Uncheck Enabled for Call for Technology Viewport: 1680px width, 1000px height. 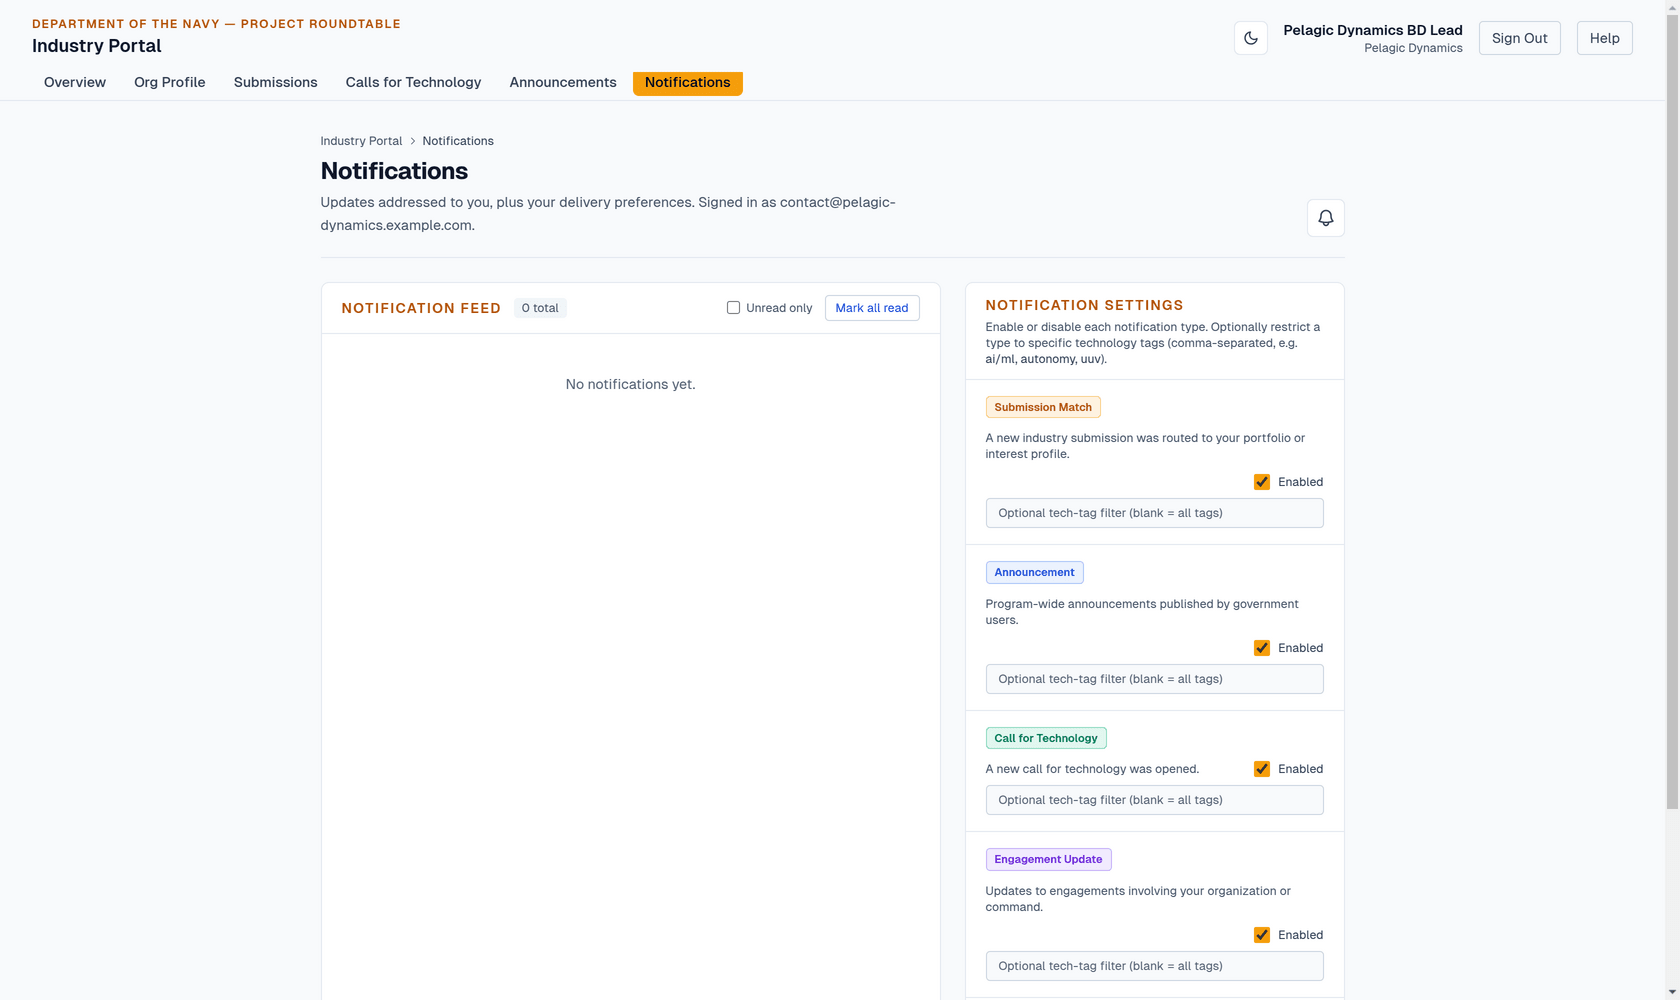click(x=1262, y=769)
